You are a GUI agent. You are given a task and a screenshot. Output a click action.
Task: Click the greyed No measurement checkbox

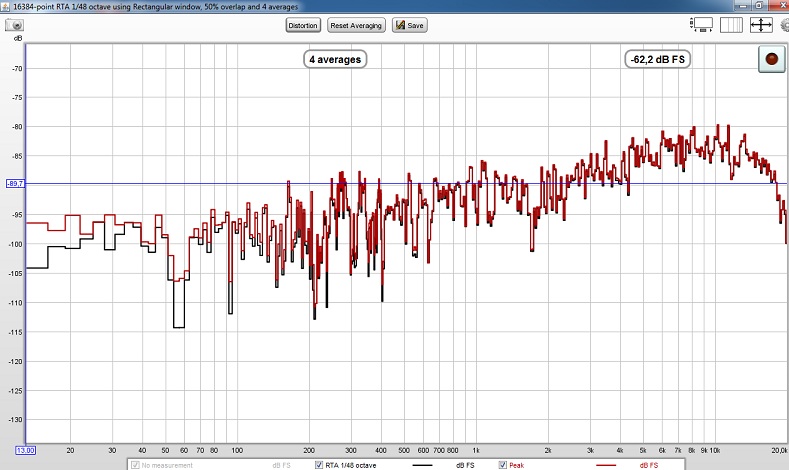point(135,465)
